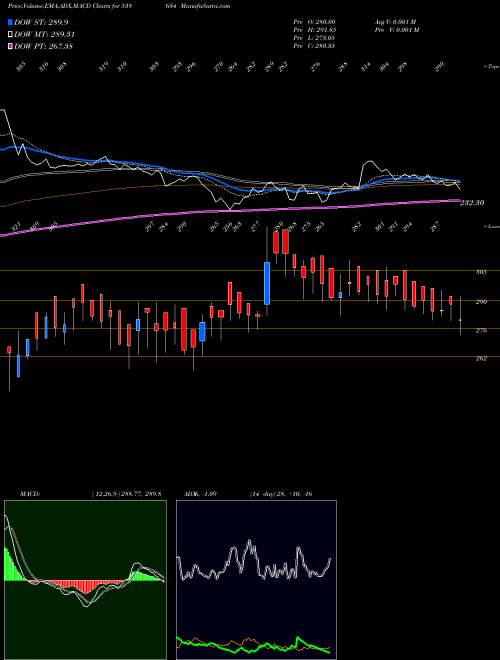Click the green MACD histogram bars at left
The height and width of the screenshot is (660, 500).
13,566
